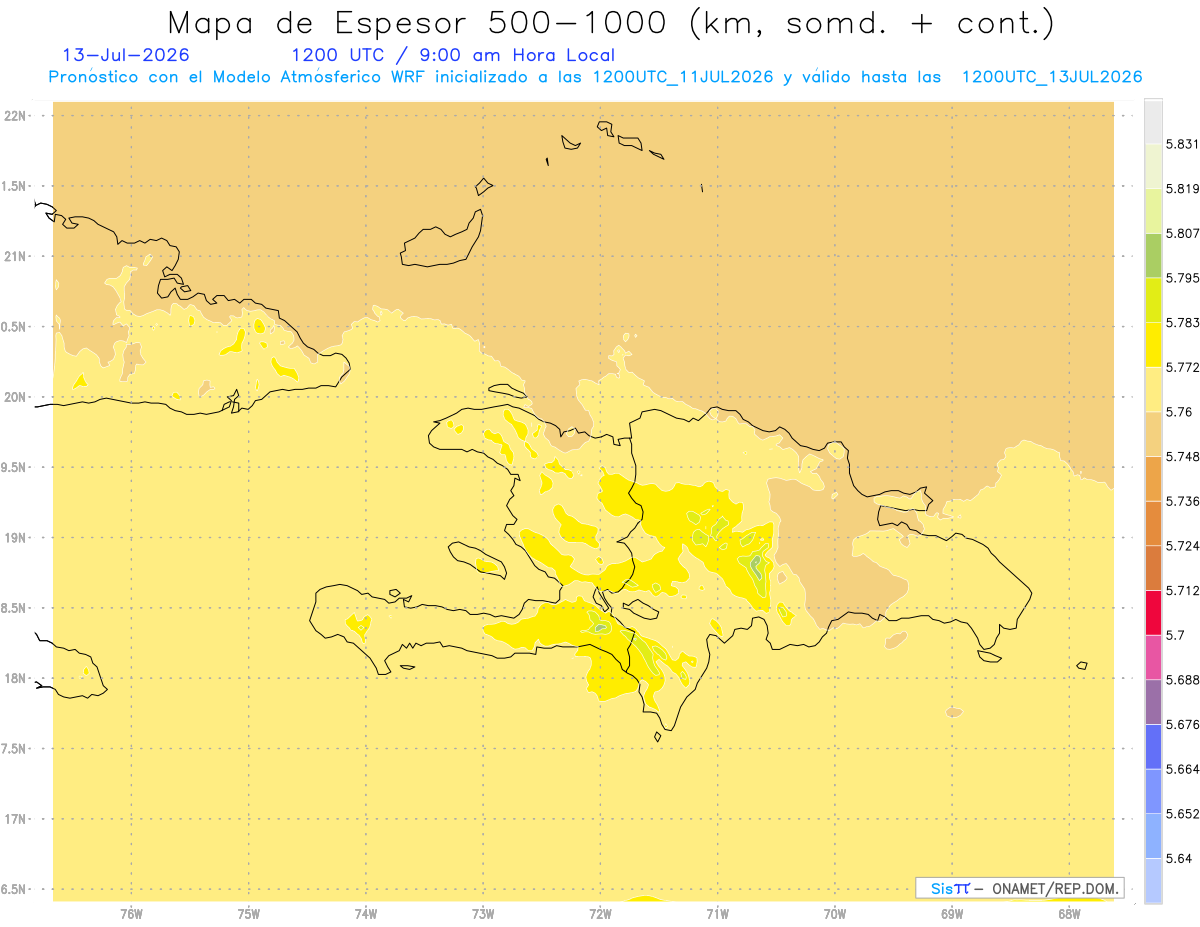Click the colorbar value '5.724'
The height and width of the screenshot is (927, 1200).
(1183, 546)
